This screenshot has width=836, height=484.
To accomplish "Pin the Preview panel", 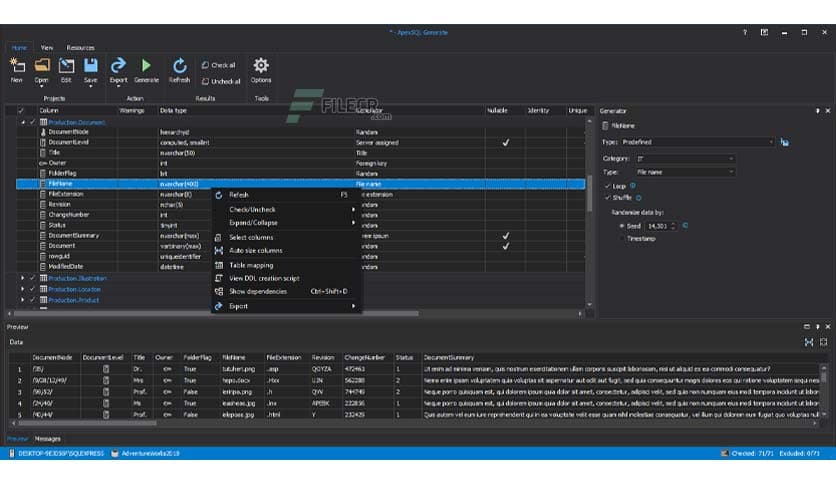I will (817, 327).
